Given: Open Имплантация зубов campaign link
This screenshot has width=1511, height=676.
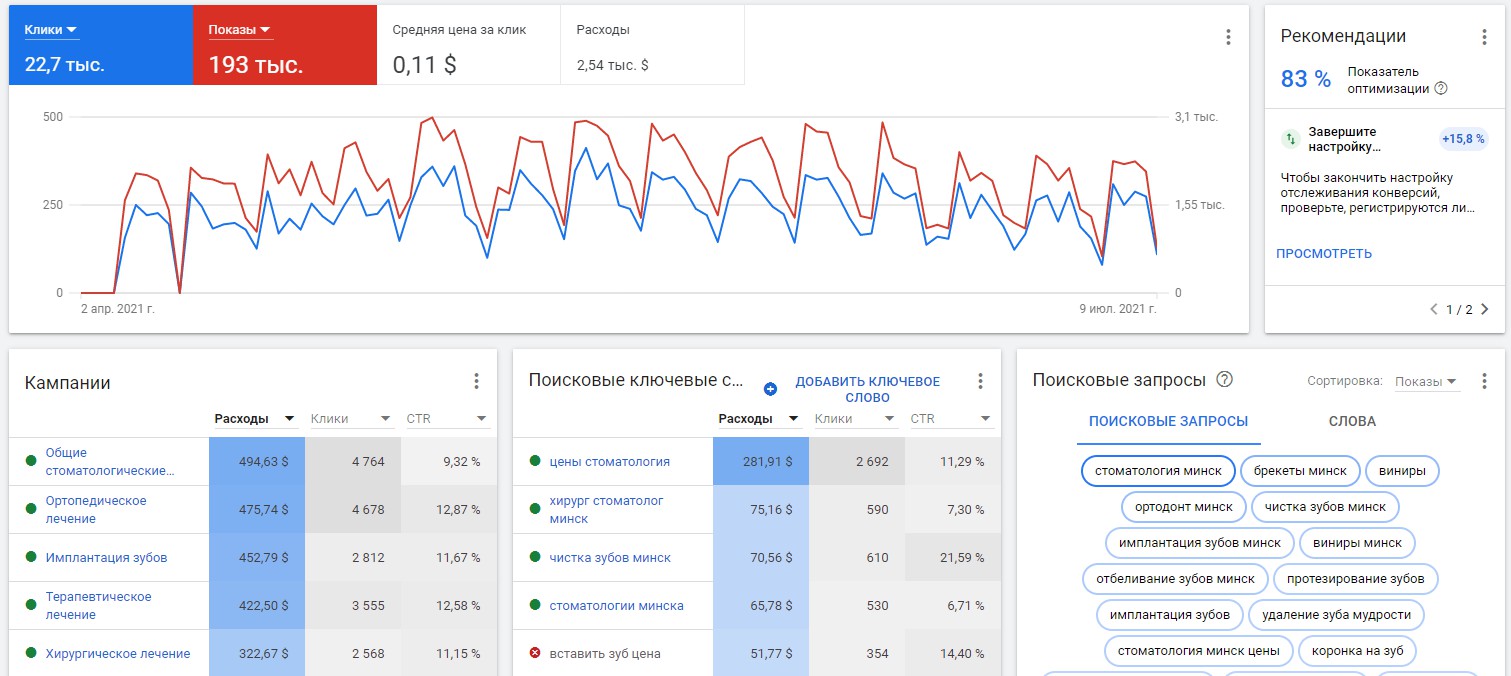Looking at the screenshot, I should [x=106, y=557].
